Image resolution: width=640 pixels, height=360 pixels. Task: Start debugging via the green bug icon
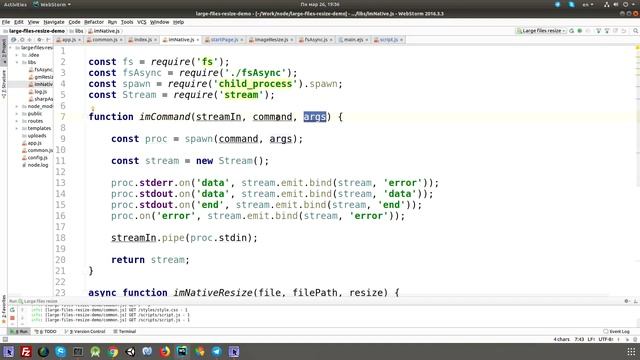(x=580, y=31)
